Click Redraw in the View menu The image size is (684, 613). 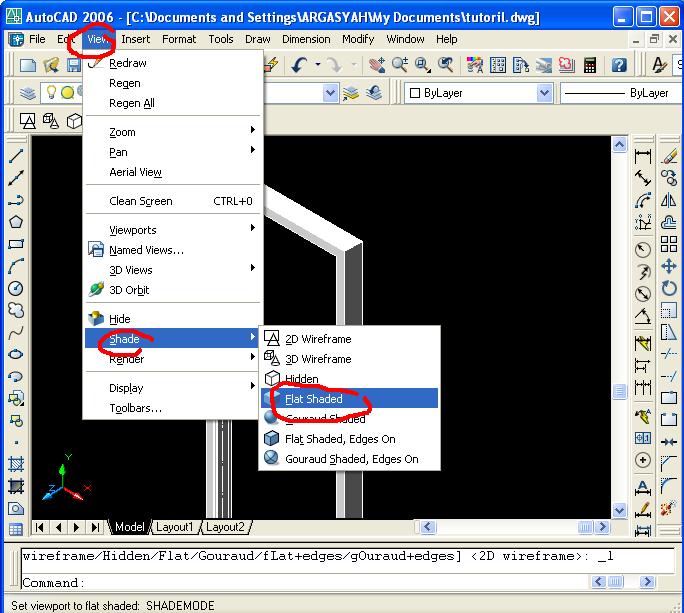coord(173,63)
